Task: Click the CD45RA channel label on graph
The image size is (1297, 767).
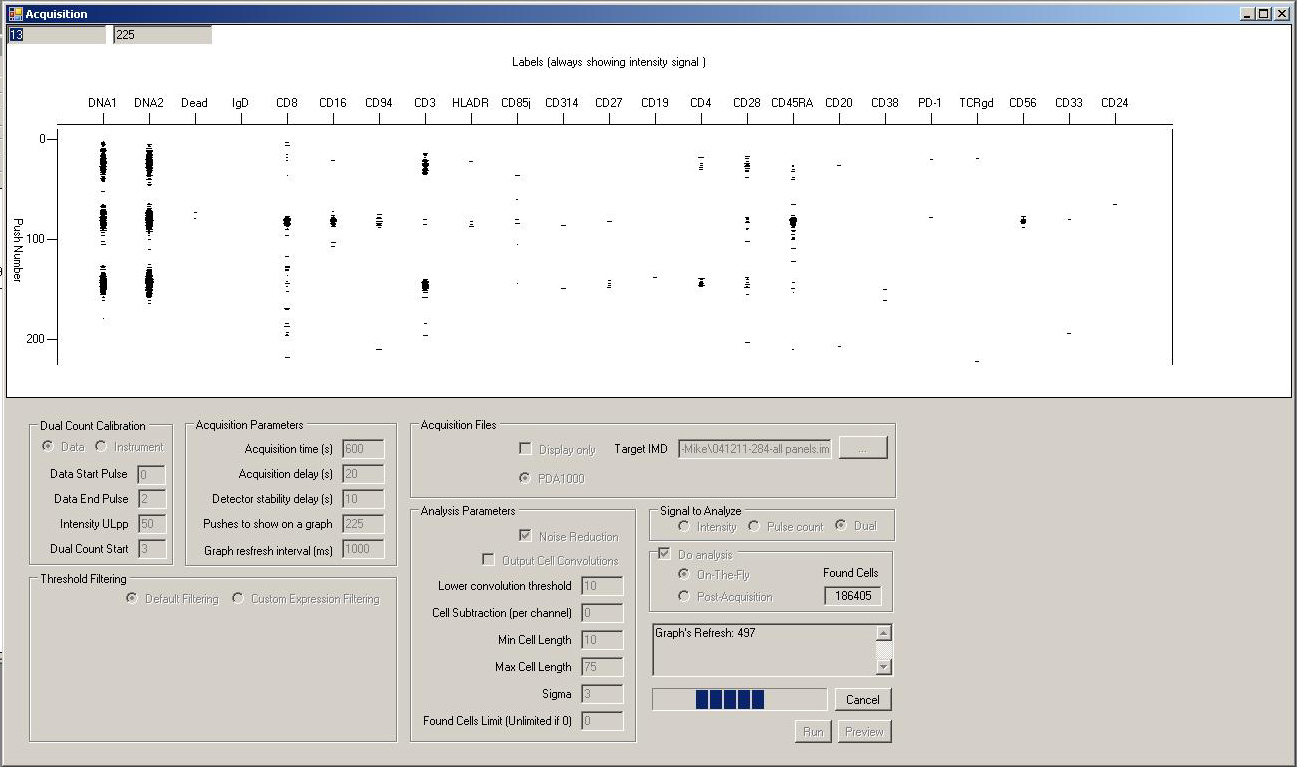Action: point(792,103)
